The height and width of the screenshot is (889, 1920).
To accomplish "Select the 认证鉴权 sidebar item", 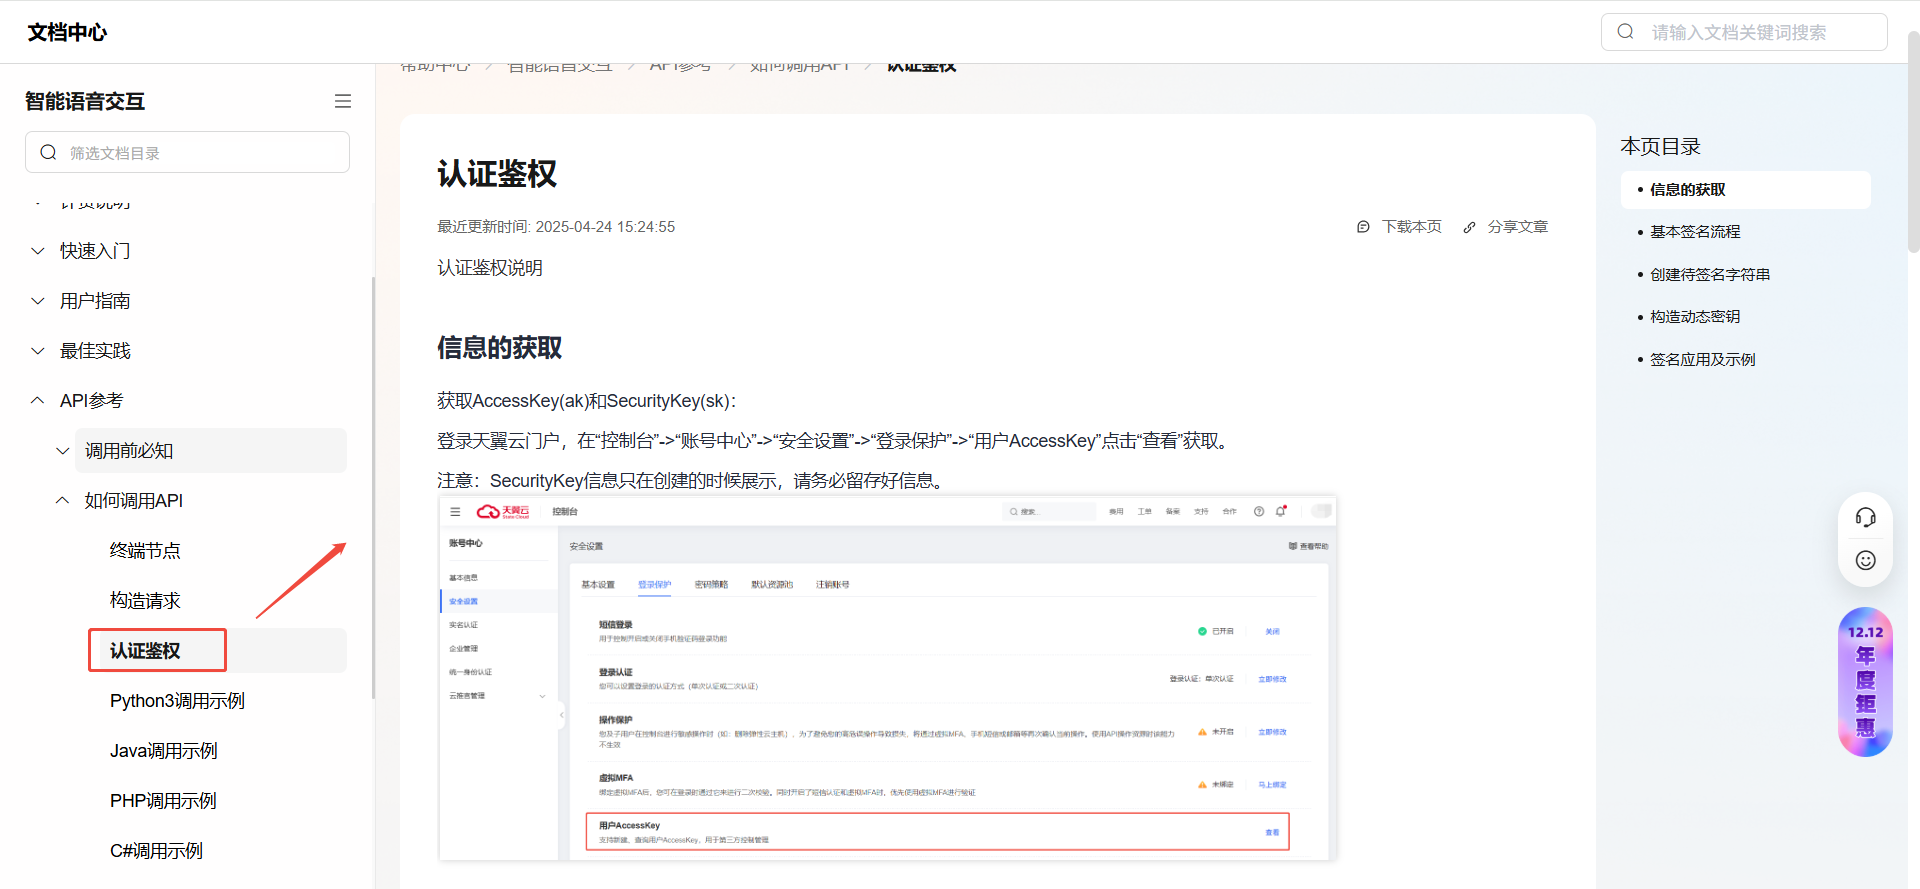I will click(145, 651).
